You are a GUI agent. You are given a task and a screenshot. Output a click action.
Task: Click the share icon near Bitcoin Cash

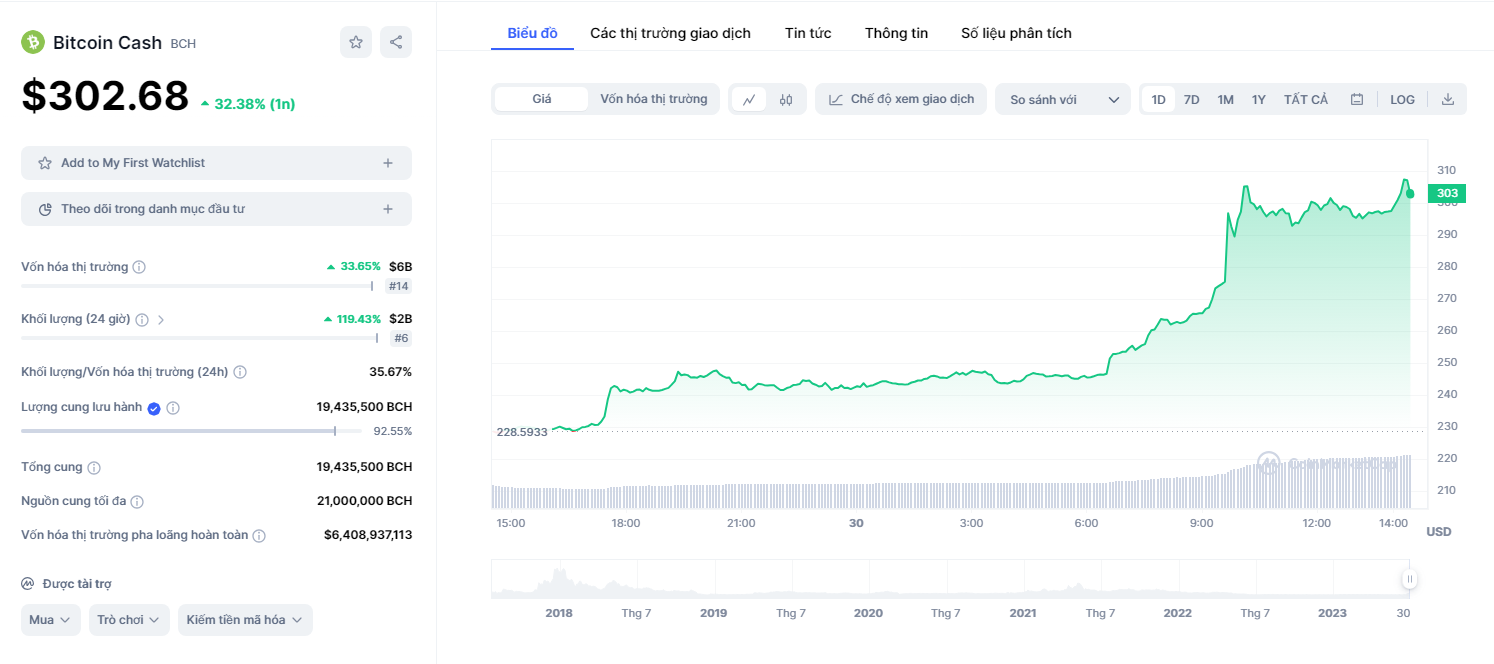pyautogui.click(x=396, y=42)
